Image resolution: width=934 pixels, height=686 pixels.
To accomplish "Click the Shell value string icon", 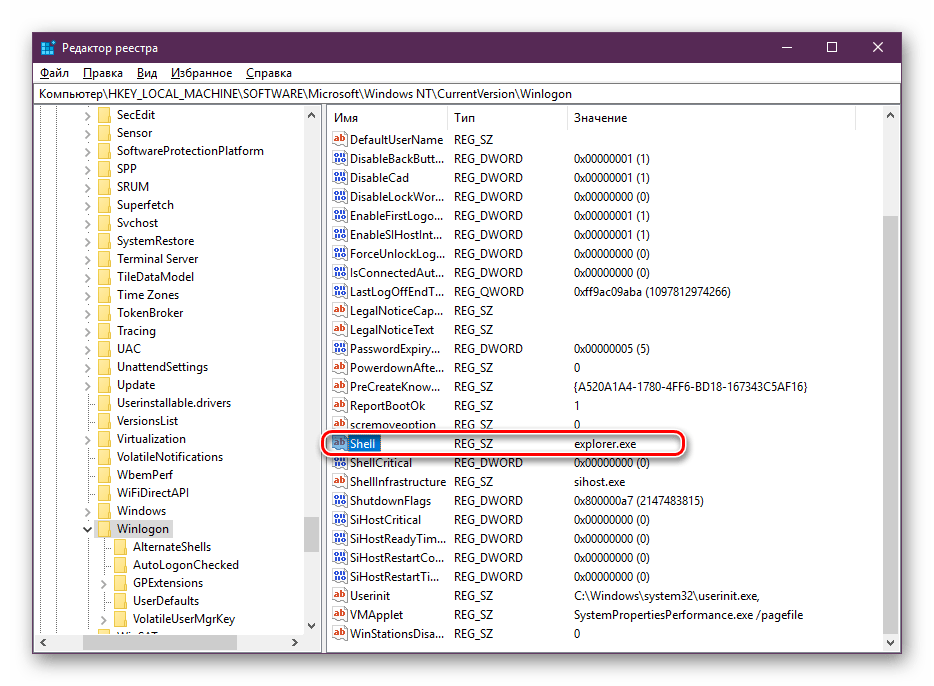I will [x=339, y=444].
